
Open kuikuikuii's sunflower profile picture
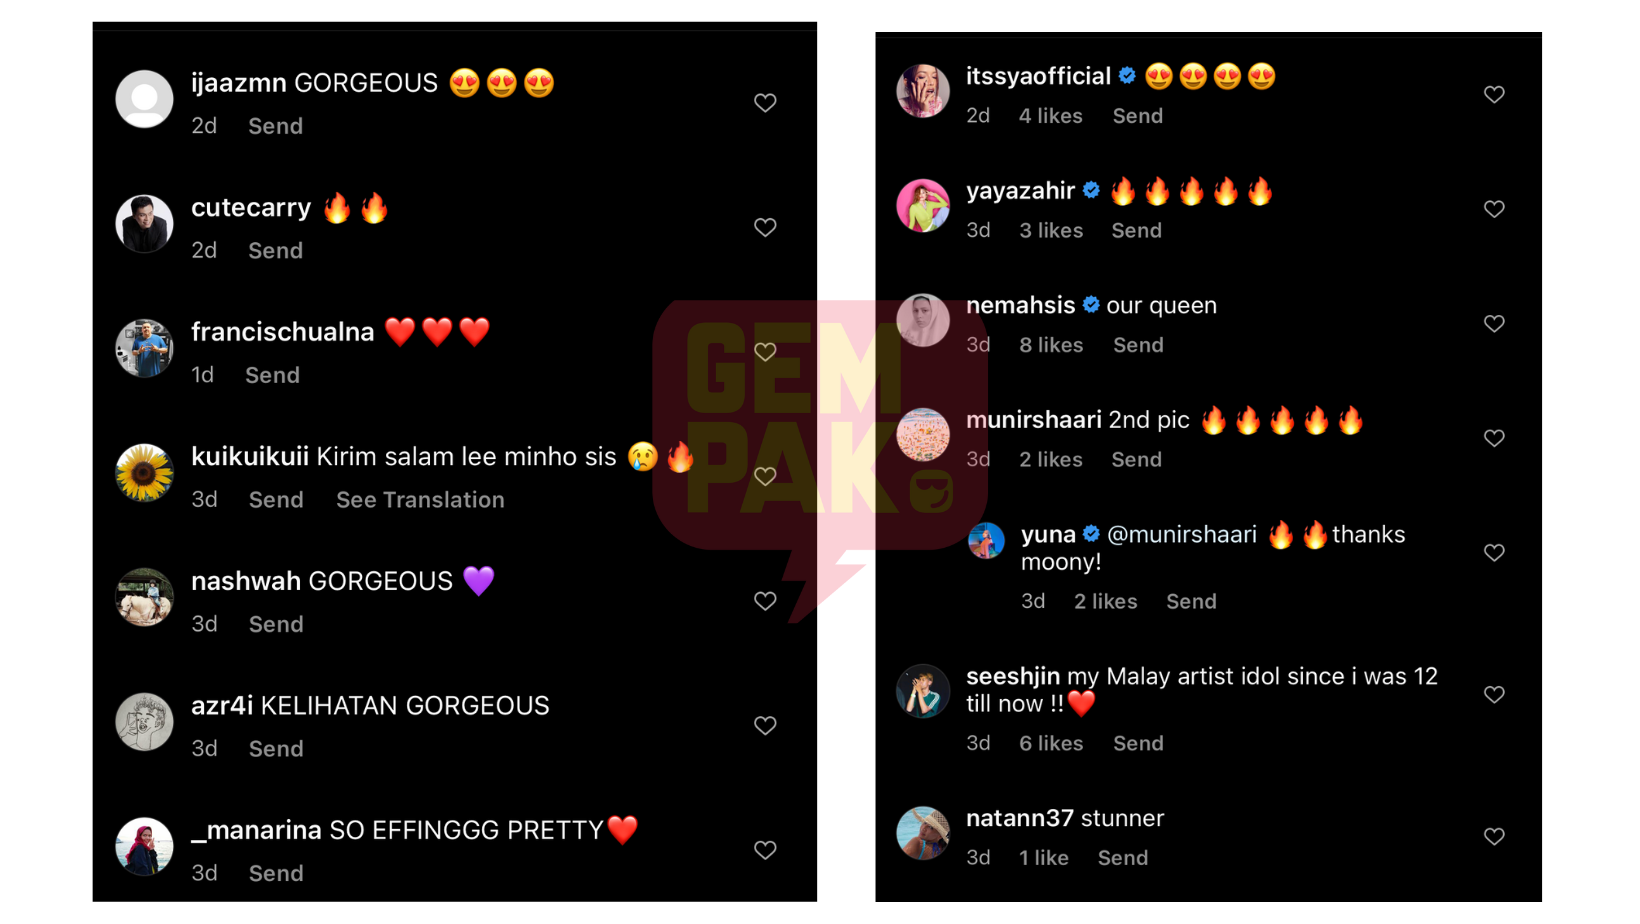[x=144, y=472]
